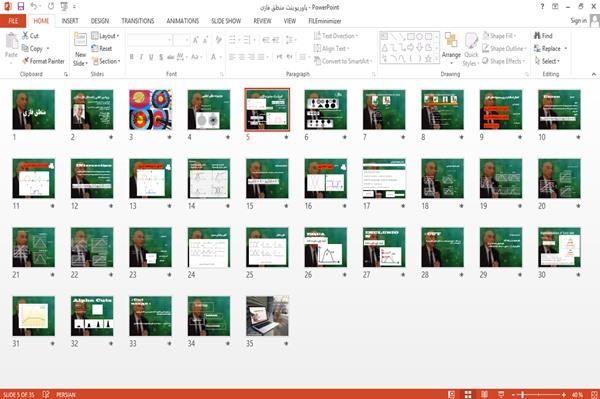600x399 pixels.
Task: Click the Copy icon
Action: tap(25, 48)
